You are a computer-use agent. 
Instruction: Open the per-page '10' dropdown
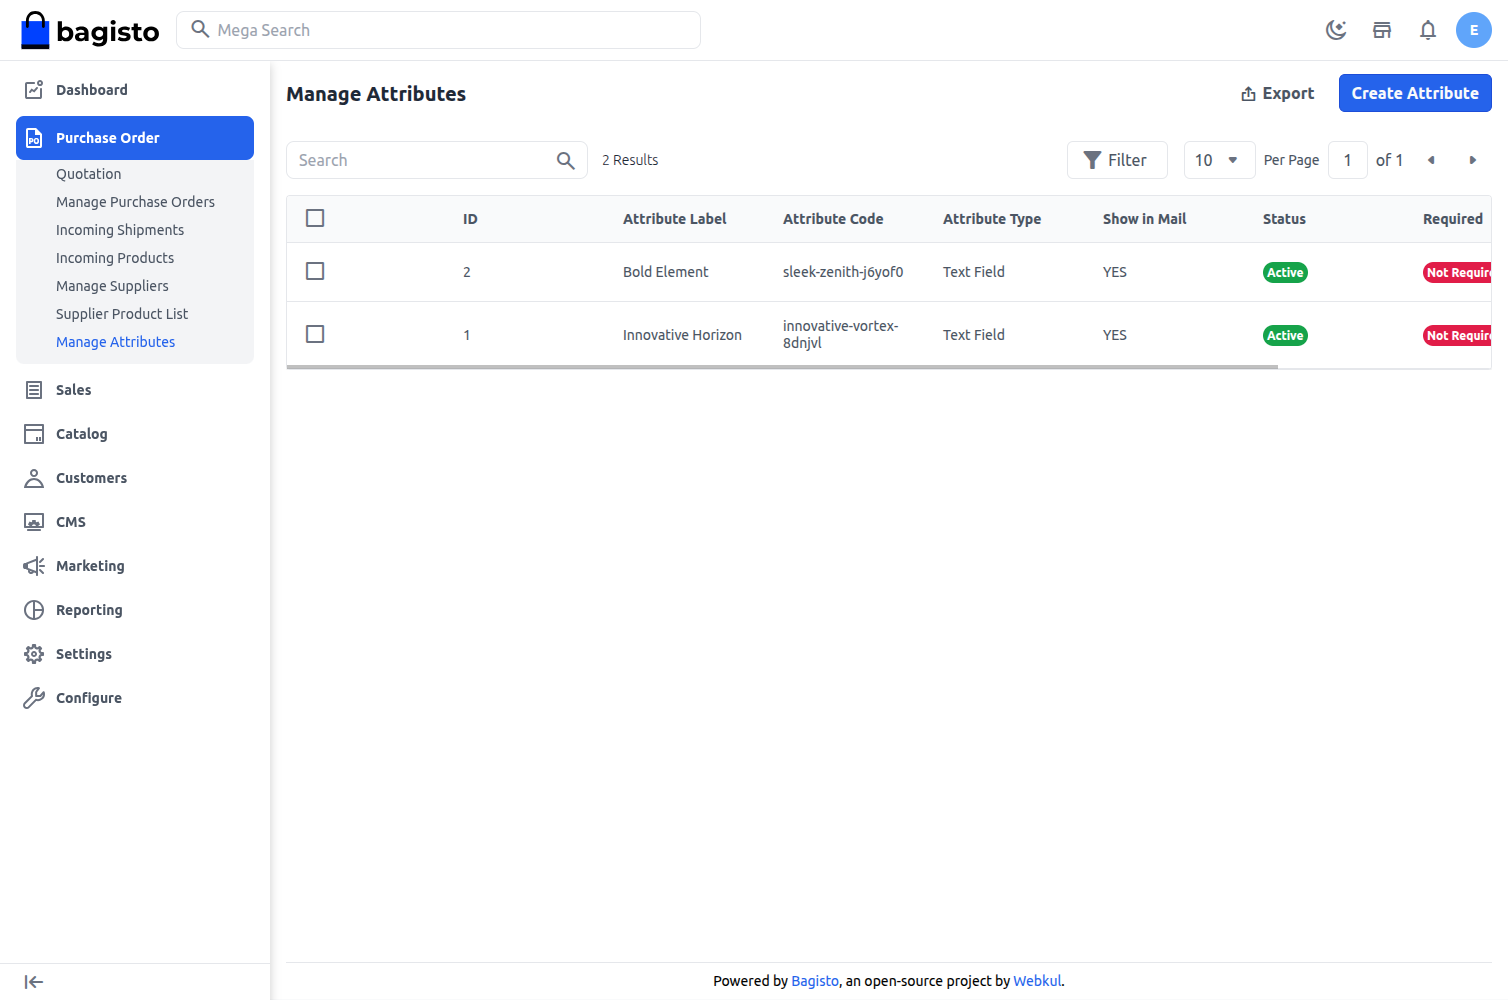point(1219,160)
